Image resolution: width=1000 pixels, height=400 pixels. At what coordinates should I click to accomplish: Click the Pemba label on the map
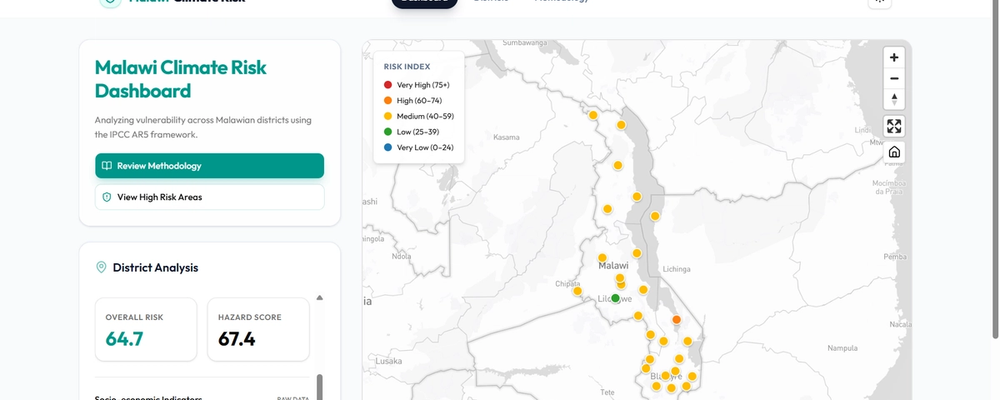(x=895, y=256)
